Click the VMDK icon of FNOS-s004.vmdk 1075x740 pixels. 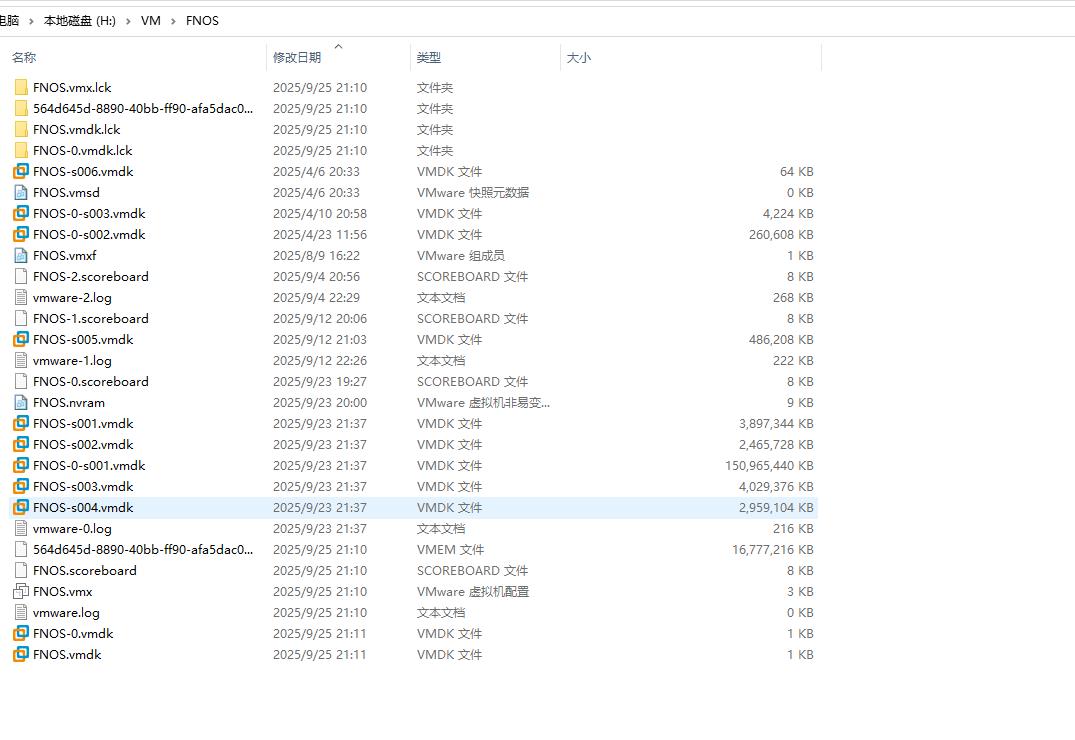coord(21,508)
